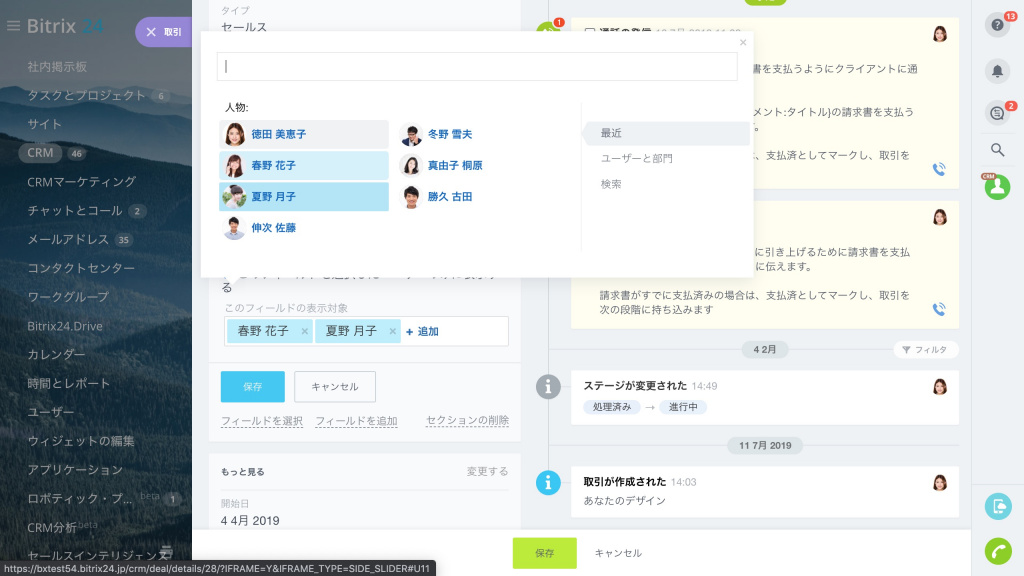Open CRMマーケティング in left menu

tap(81, 182)
